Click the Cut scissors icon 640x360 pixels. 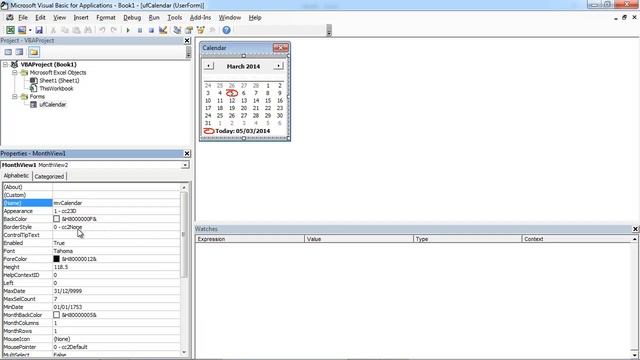click(53, 30)
